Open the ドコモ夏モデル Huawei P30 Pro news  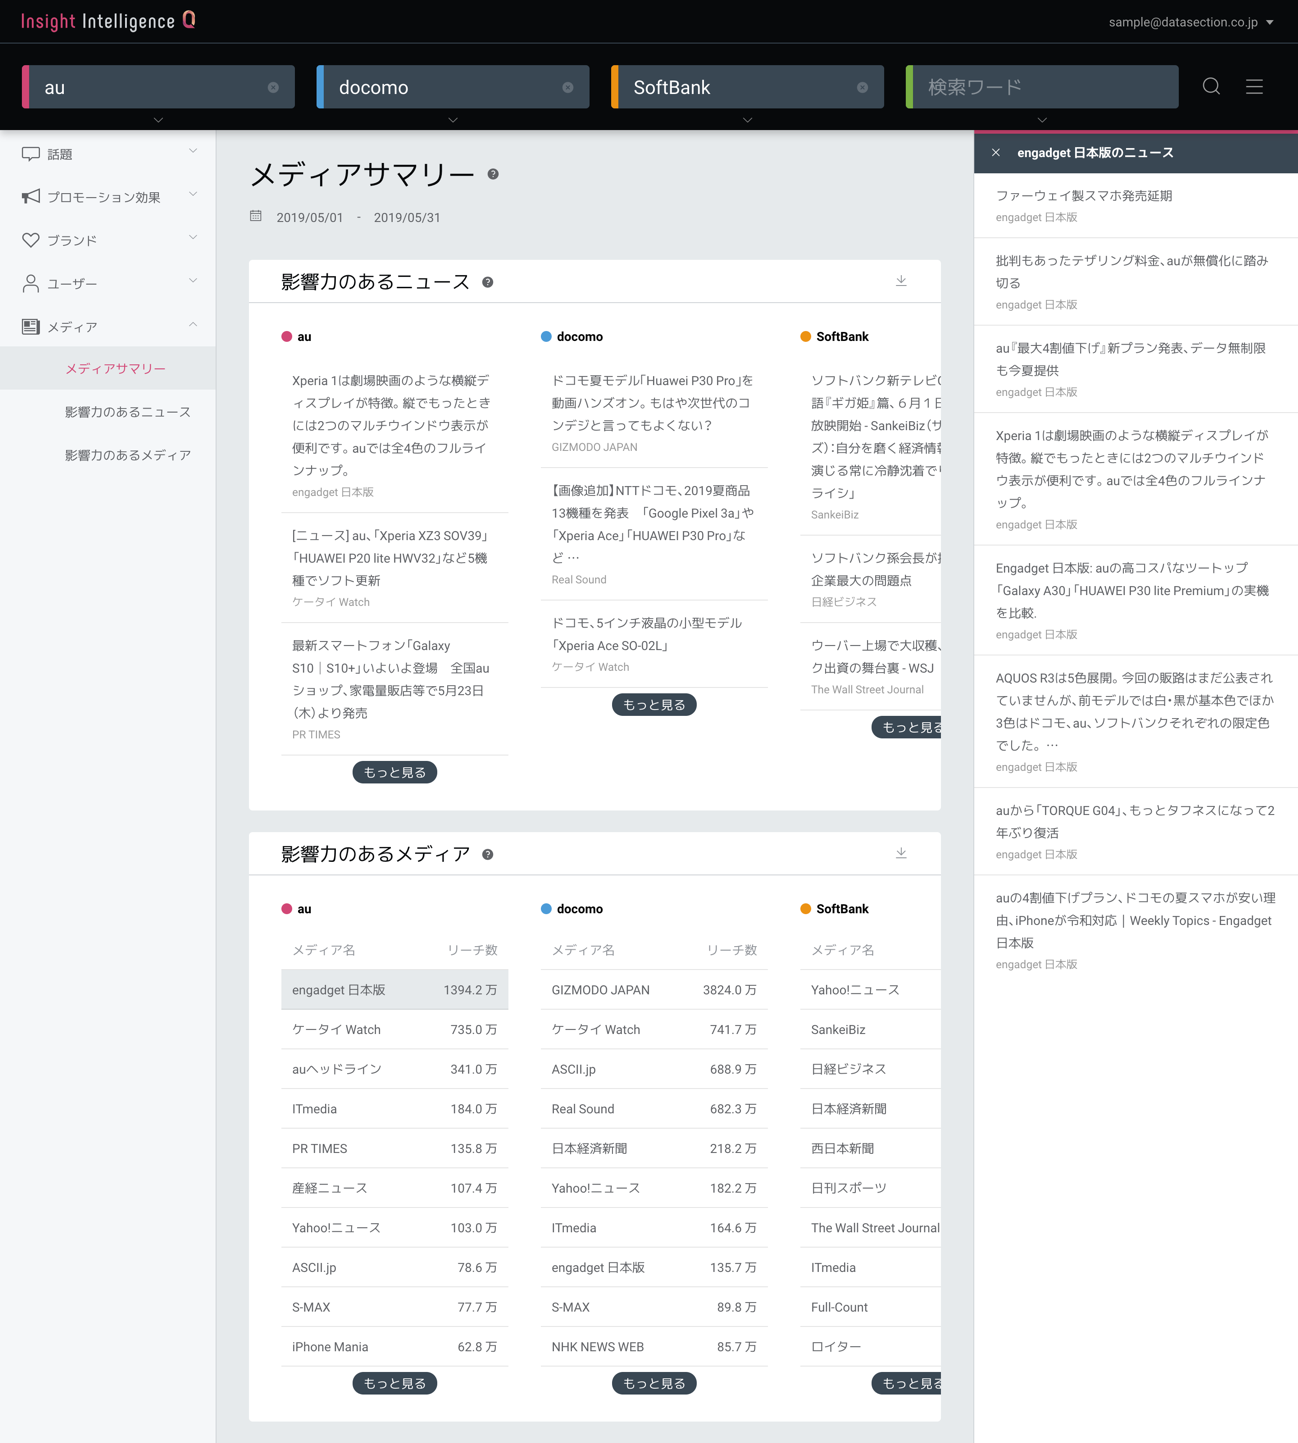pos(654,413)
